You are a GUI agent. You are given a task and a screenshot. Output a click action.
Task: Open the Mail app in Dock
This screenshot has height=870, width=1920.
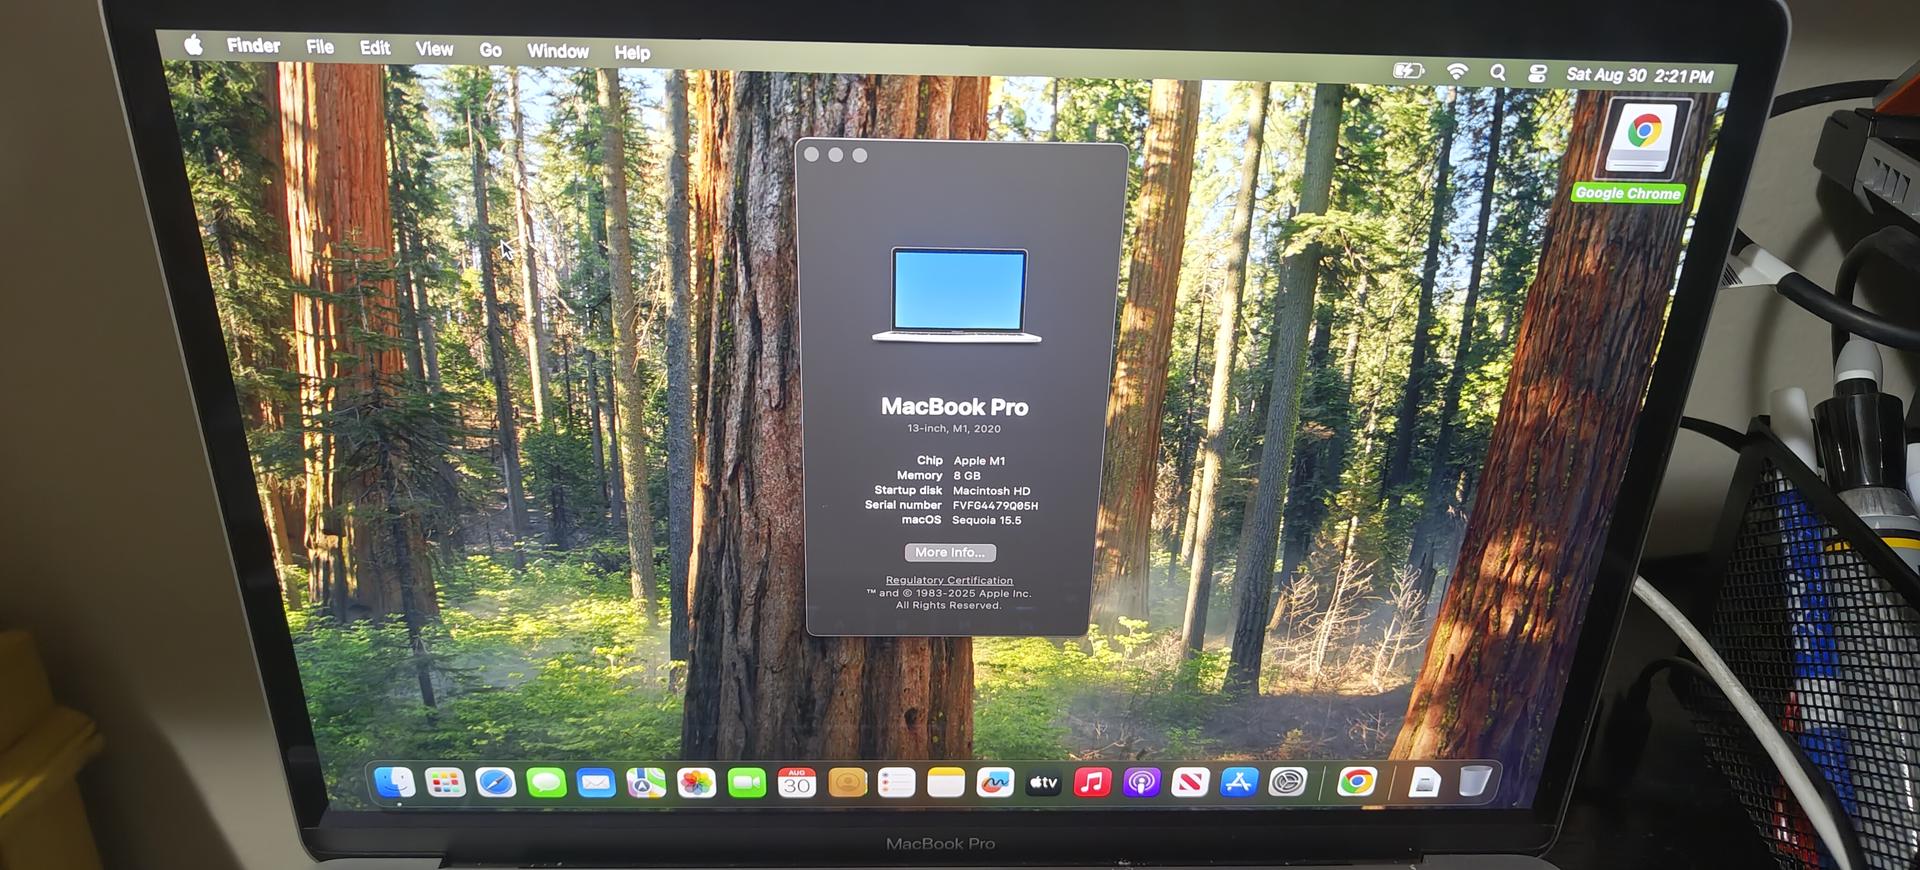[596, 782]
